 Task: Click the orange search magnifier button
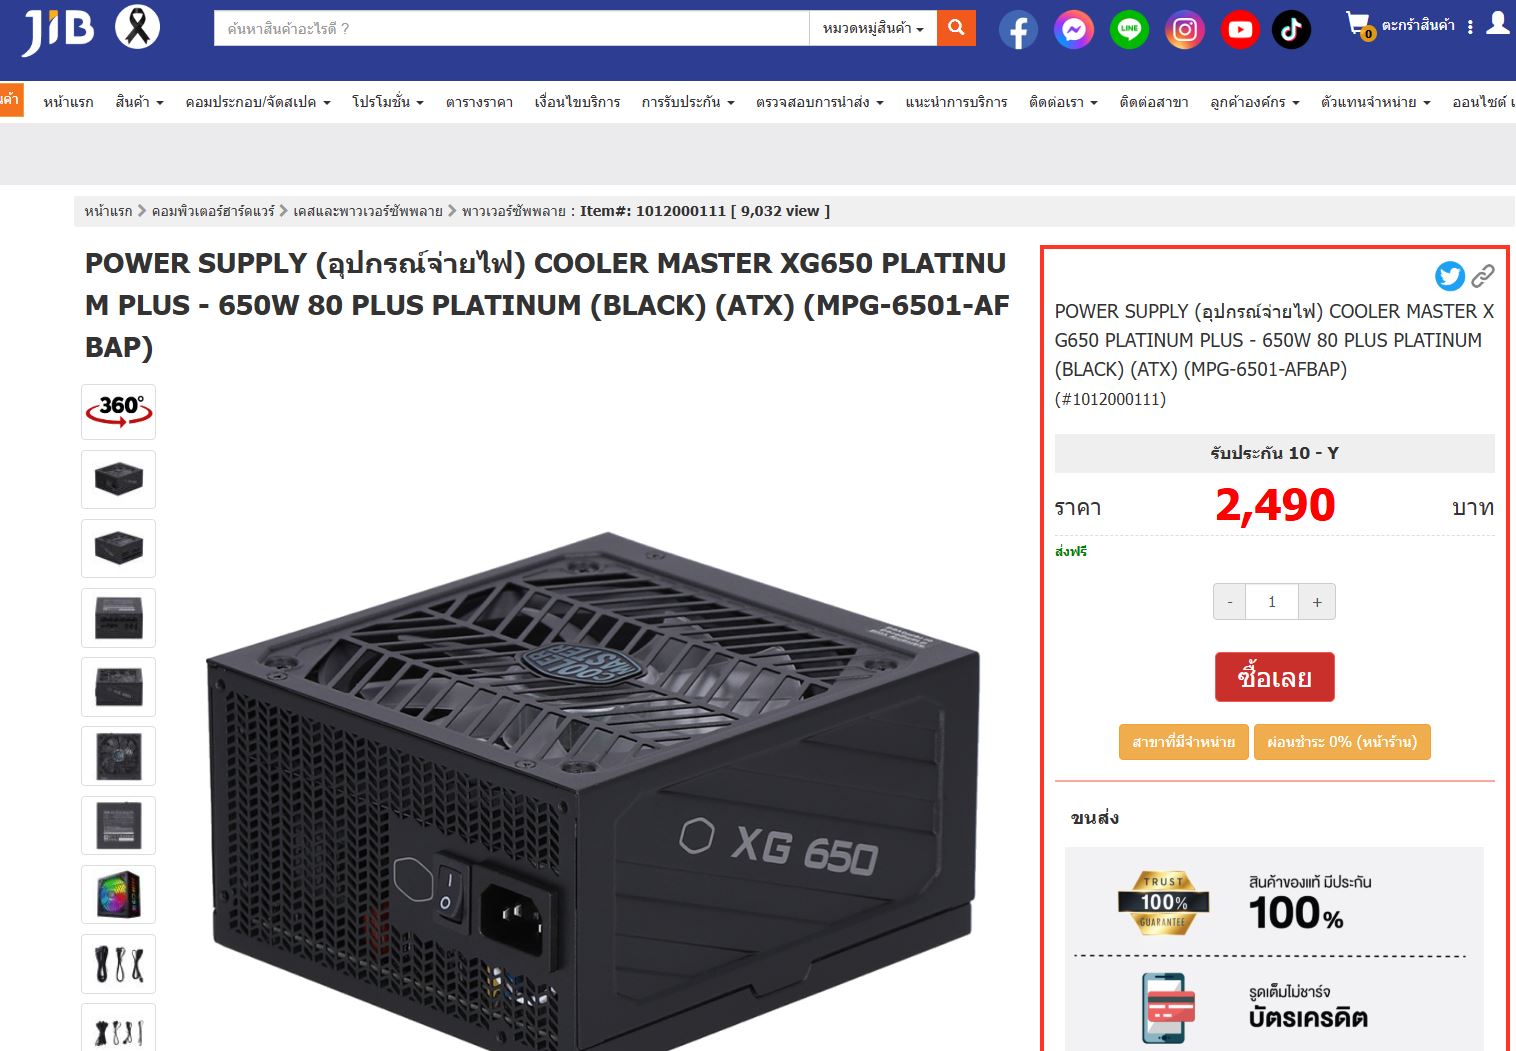[x=956, y=28]
